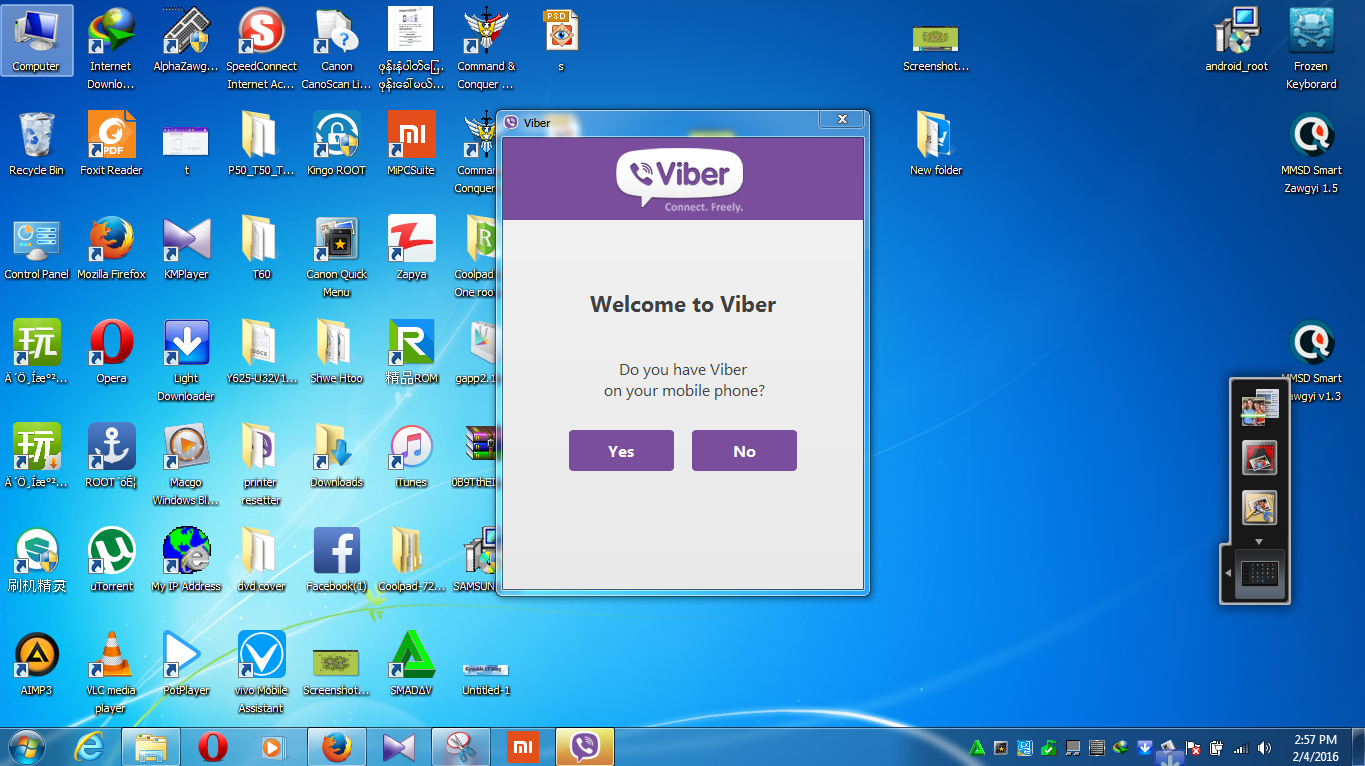The image size is (1365, 766).
Task: Expand the gadget dock using the down arrow
Action: [x=1259, y=542]
